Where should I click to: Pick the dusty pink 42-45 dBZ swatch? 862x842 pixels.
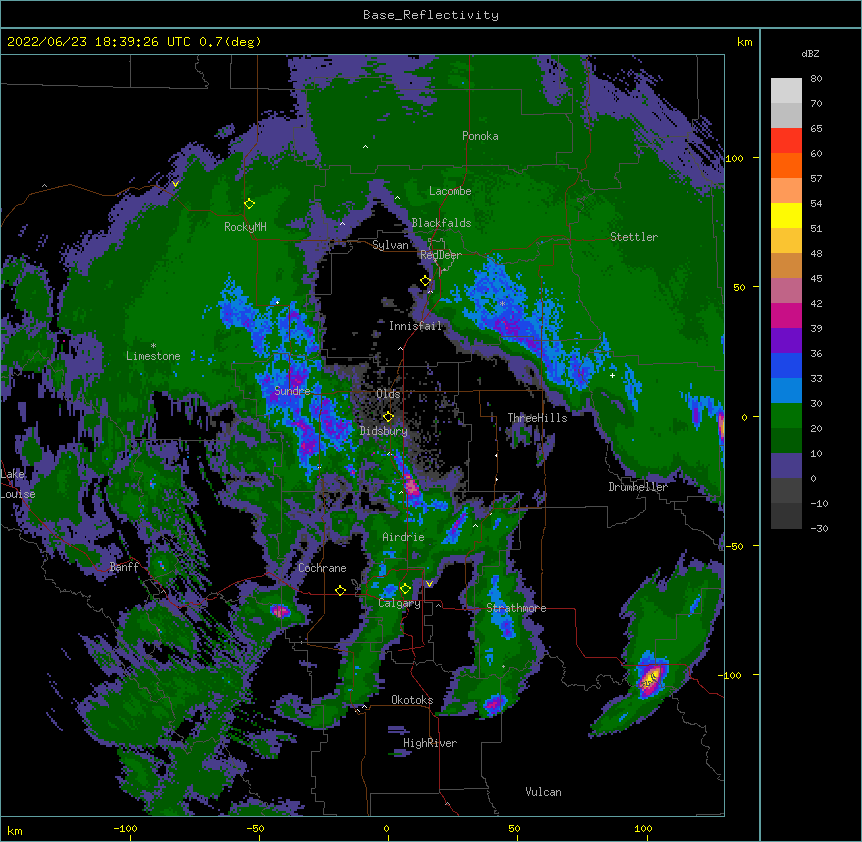(x=786, y=291)
